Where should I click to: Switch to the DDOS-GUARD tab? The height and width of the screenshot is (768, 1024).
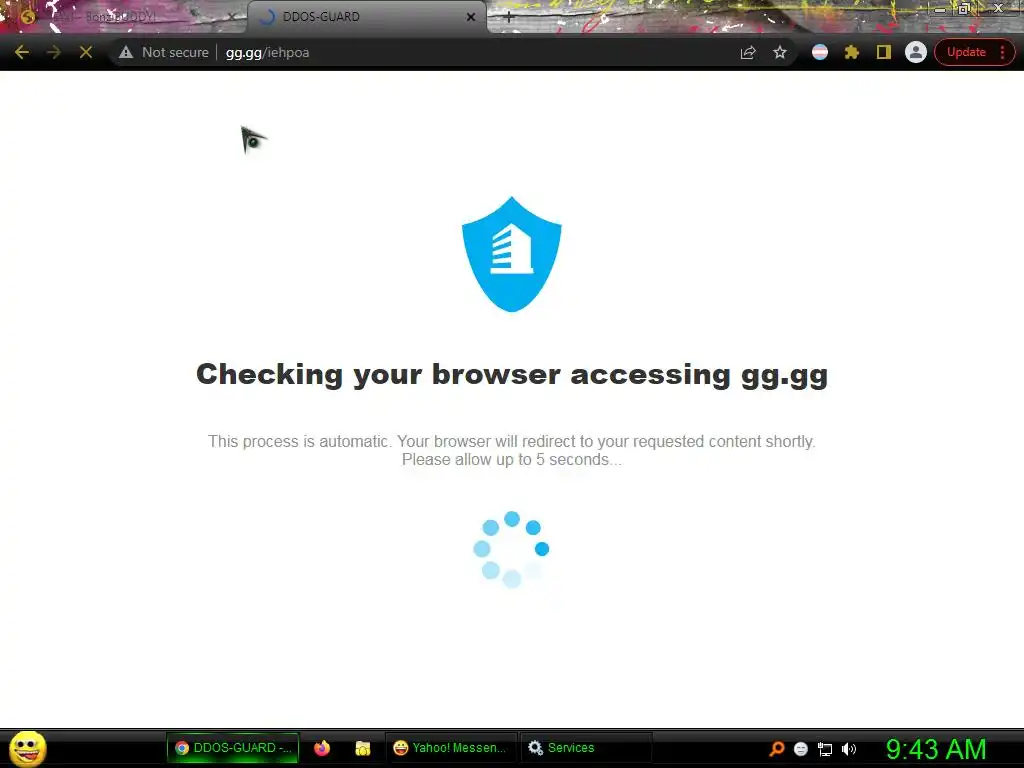366,17
